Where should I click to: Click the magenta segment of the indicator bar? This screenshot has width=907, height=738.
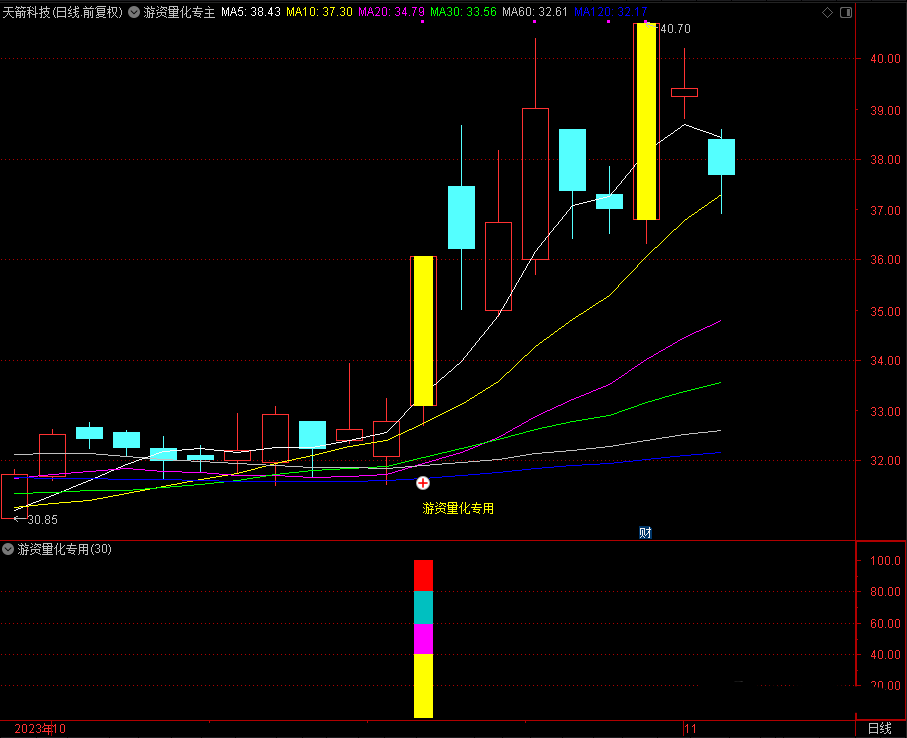pos(423,638)
